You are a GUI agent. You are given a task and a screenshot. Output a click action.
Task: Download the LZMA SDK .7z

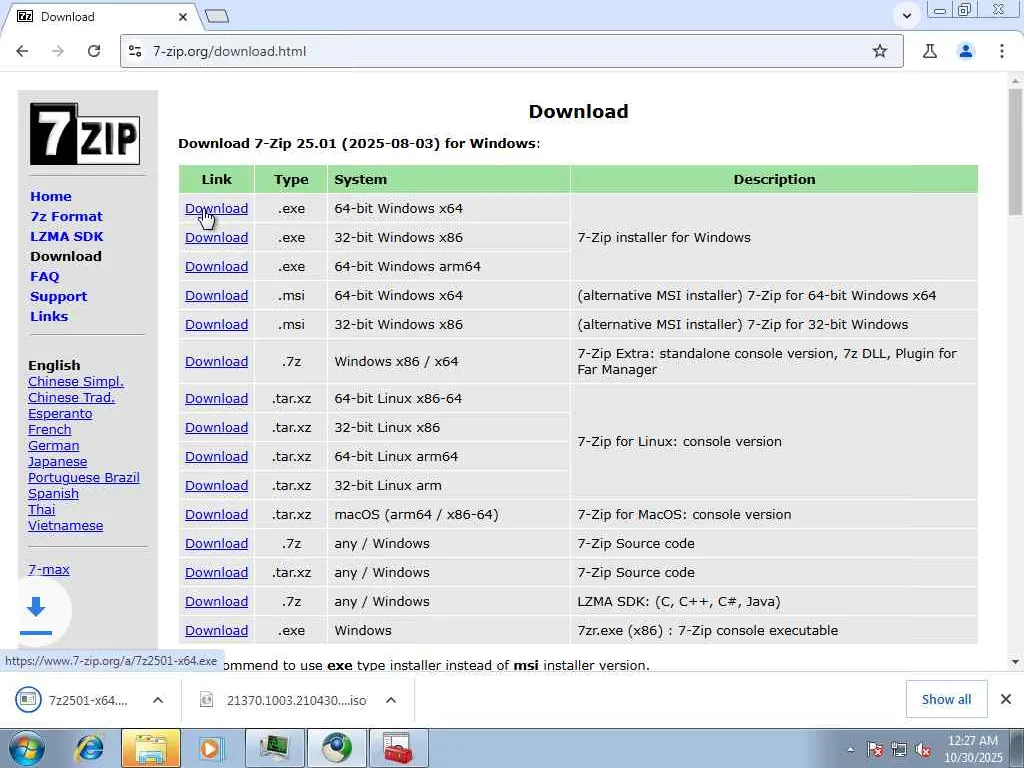pyautogui.click(x=216, y=601)
